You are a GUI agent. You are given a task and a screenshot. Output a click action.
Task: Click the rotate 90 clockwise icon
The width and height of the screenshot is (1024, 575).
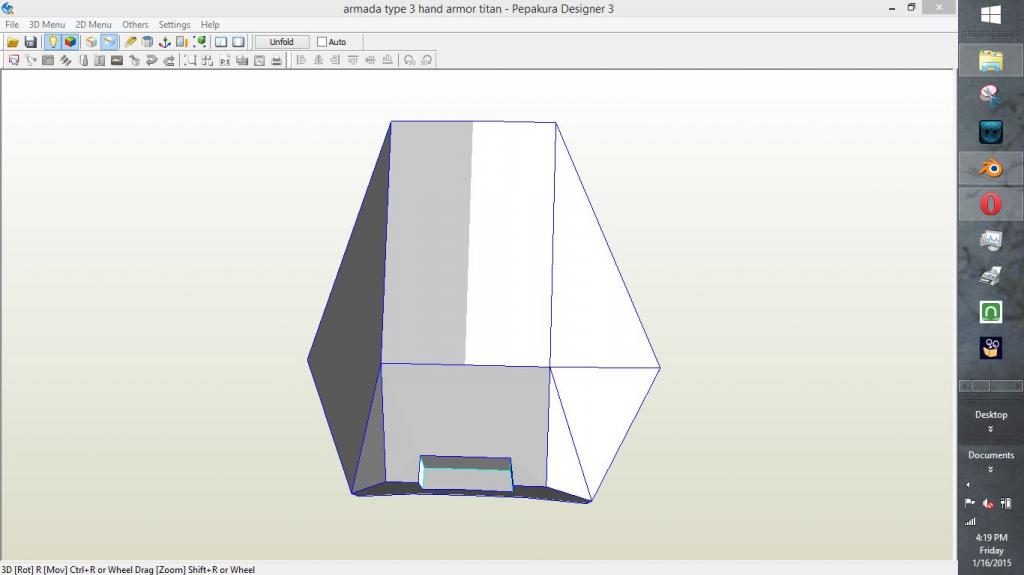pyautogui.click(x=426, y=60)
